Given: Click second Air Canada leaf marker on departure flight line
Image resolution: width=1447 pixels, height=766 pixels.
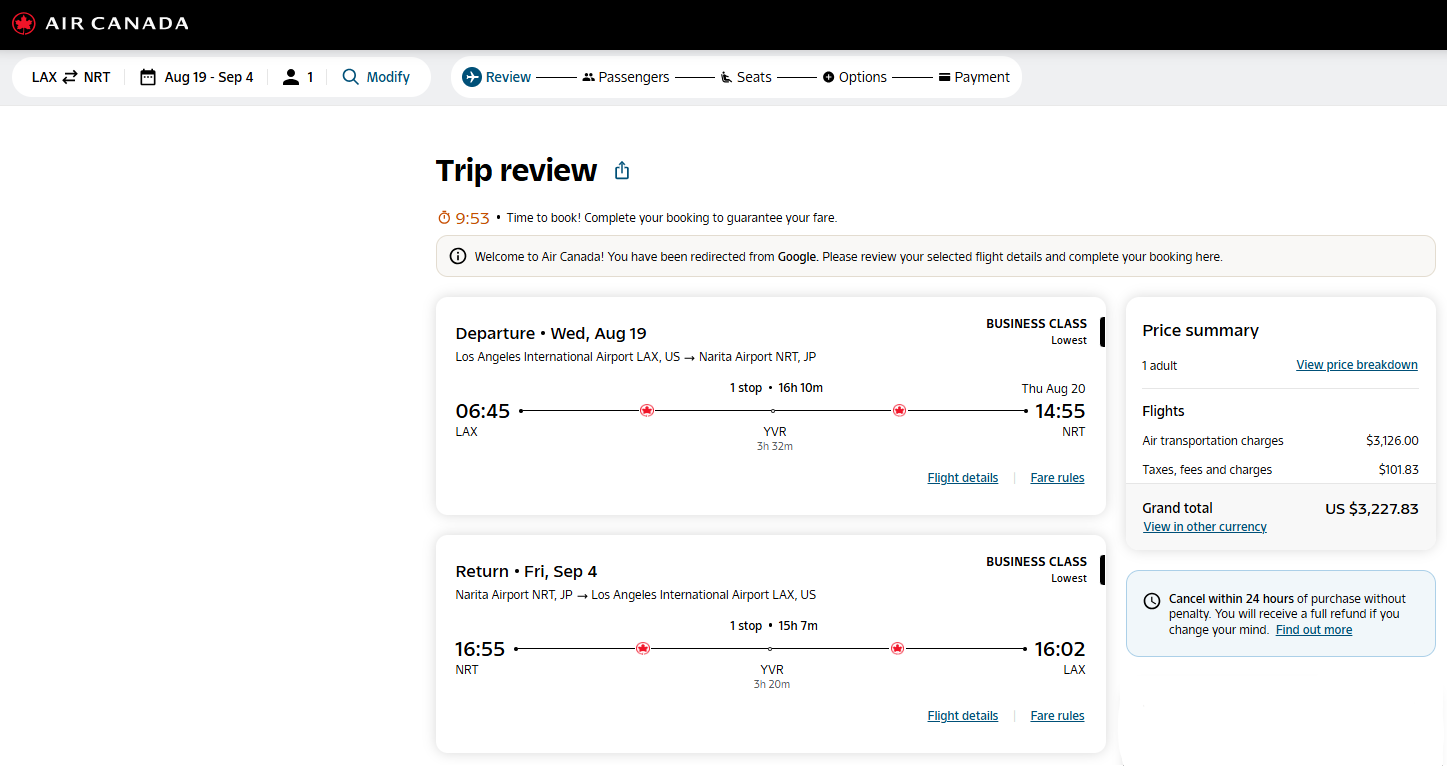Looking at the screenshot, I should (899, 410).
